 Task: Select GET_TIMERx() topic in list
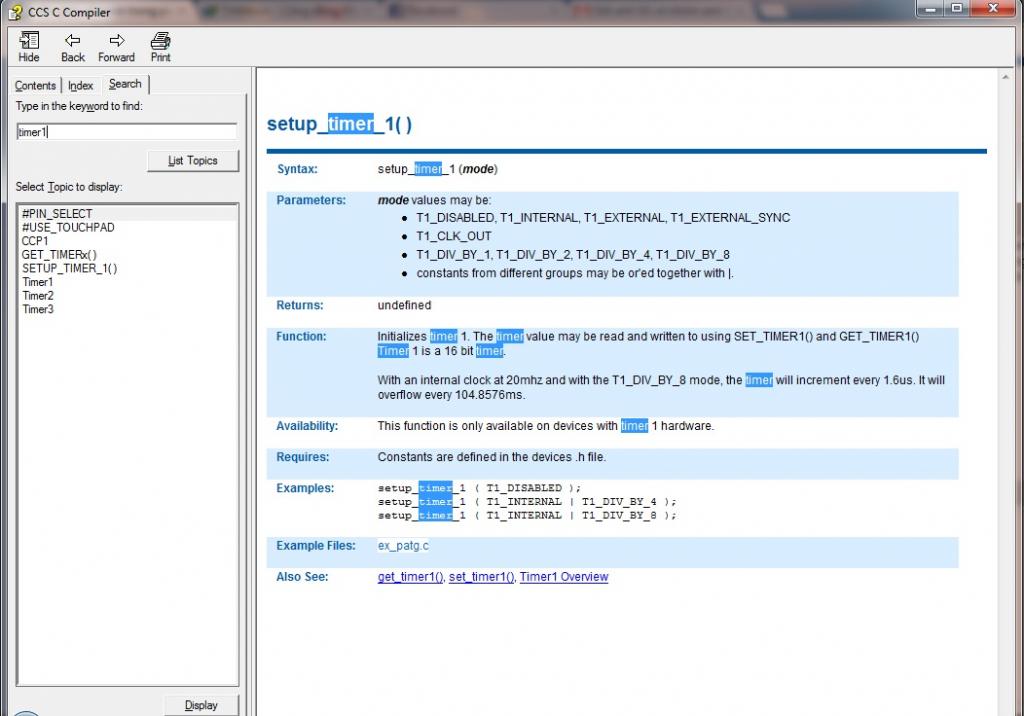pyautogui.click(x=59, y=255)
